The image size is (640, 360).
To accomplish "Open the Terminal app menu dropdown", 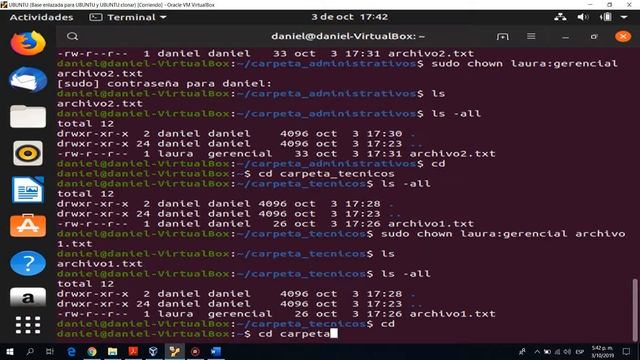I will coord(128,17).
